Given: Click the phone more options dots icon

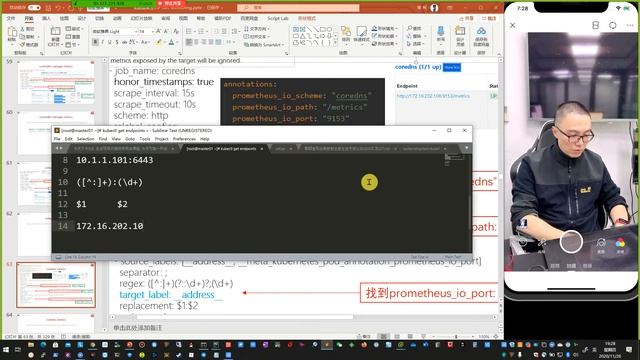Looking at the screenshot, I should coord(629,25).
